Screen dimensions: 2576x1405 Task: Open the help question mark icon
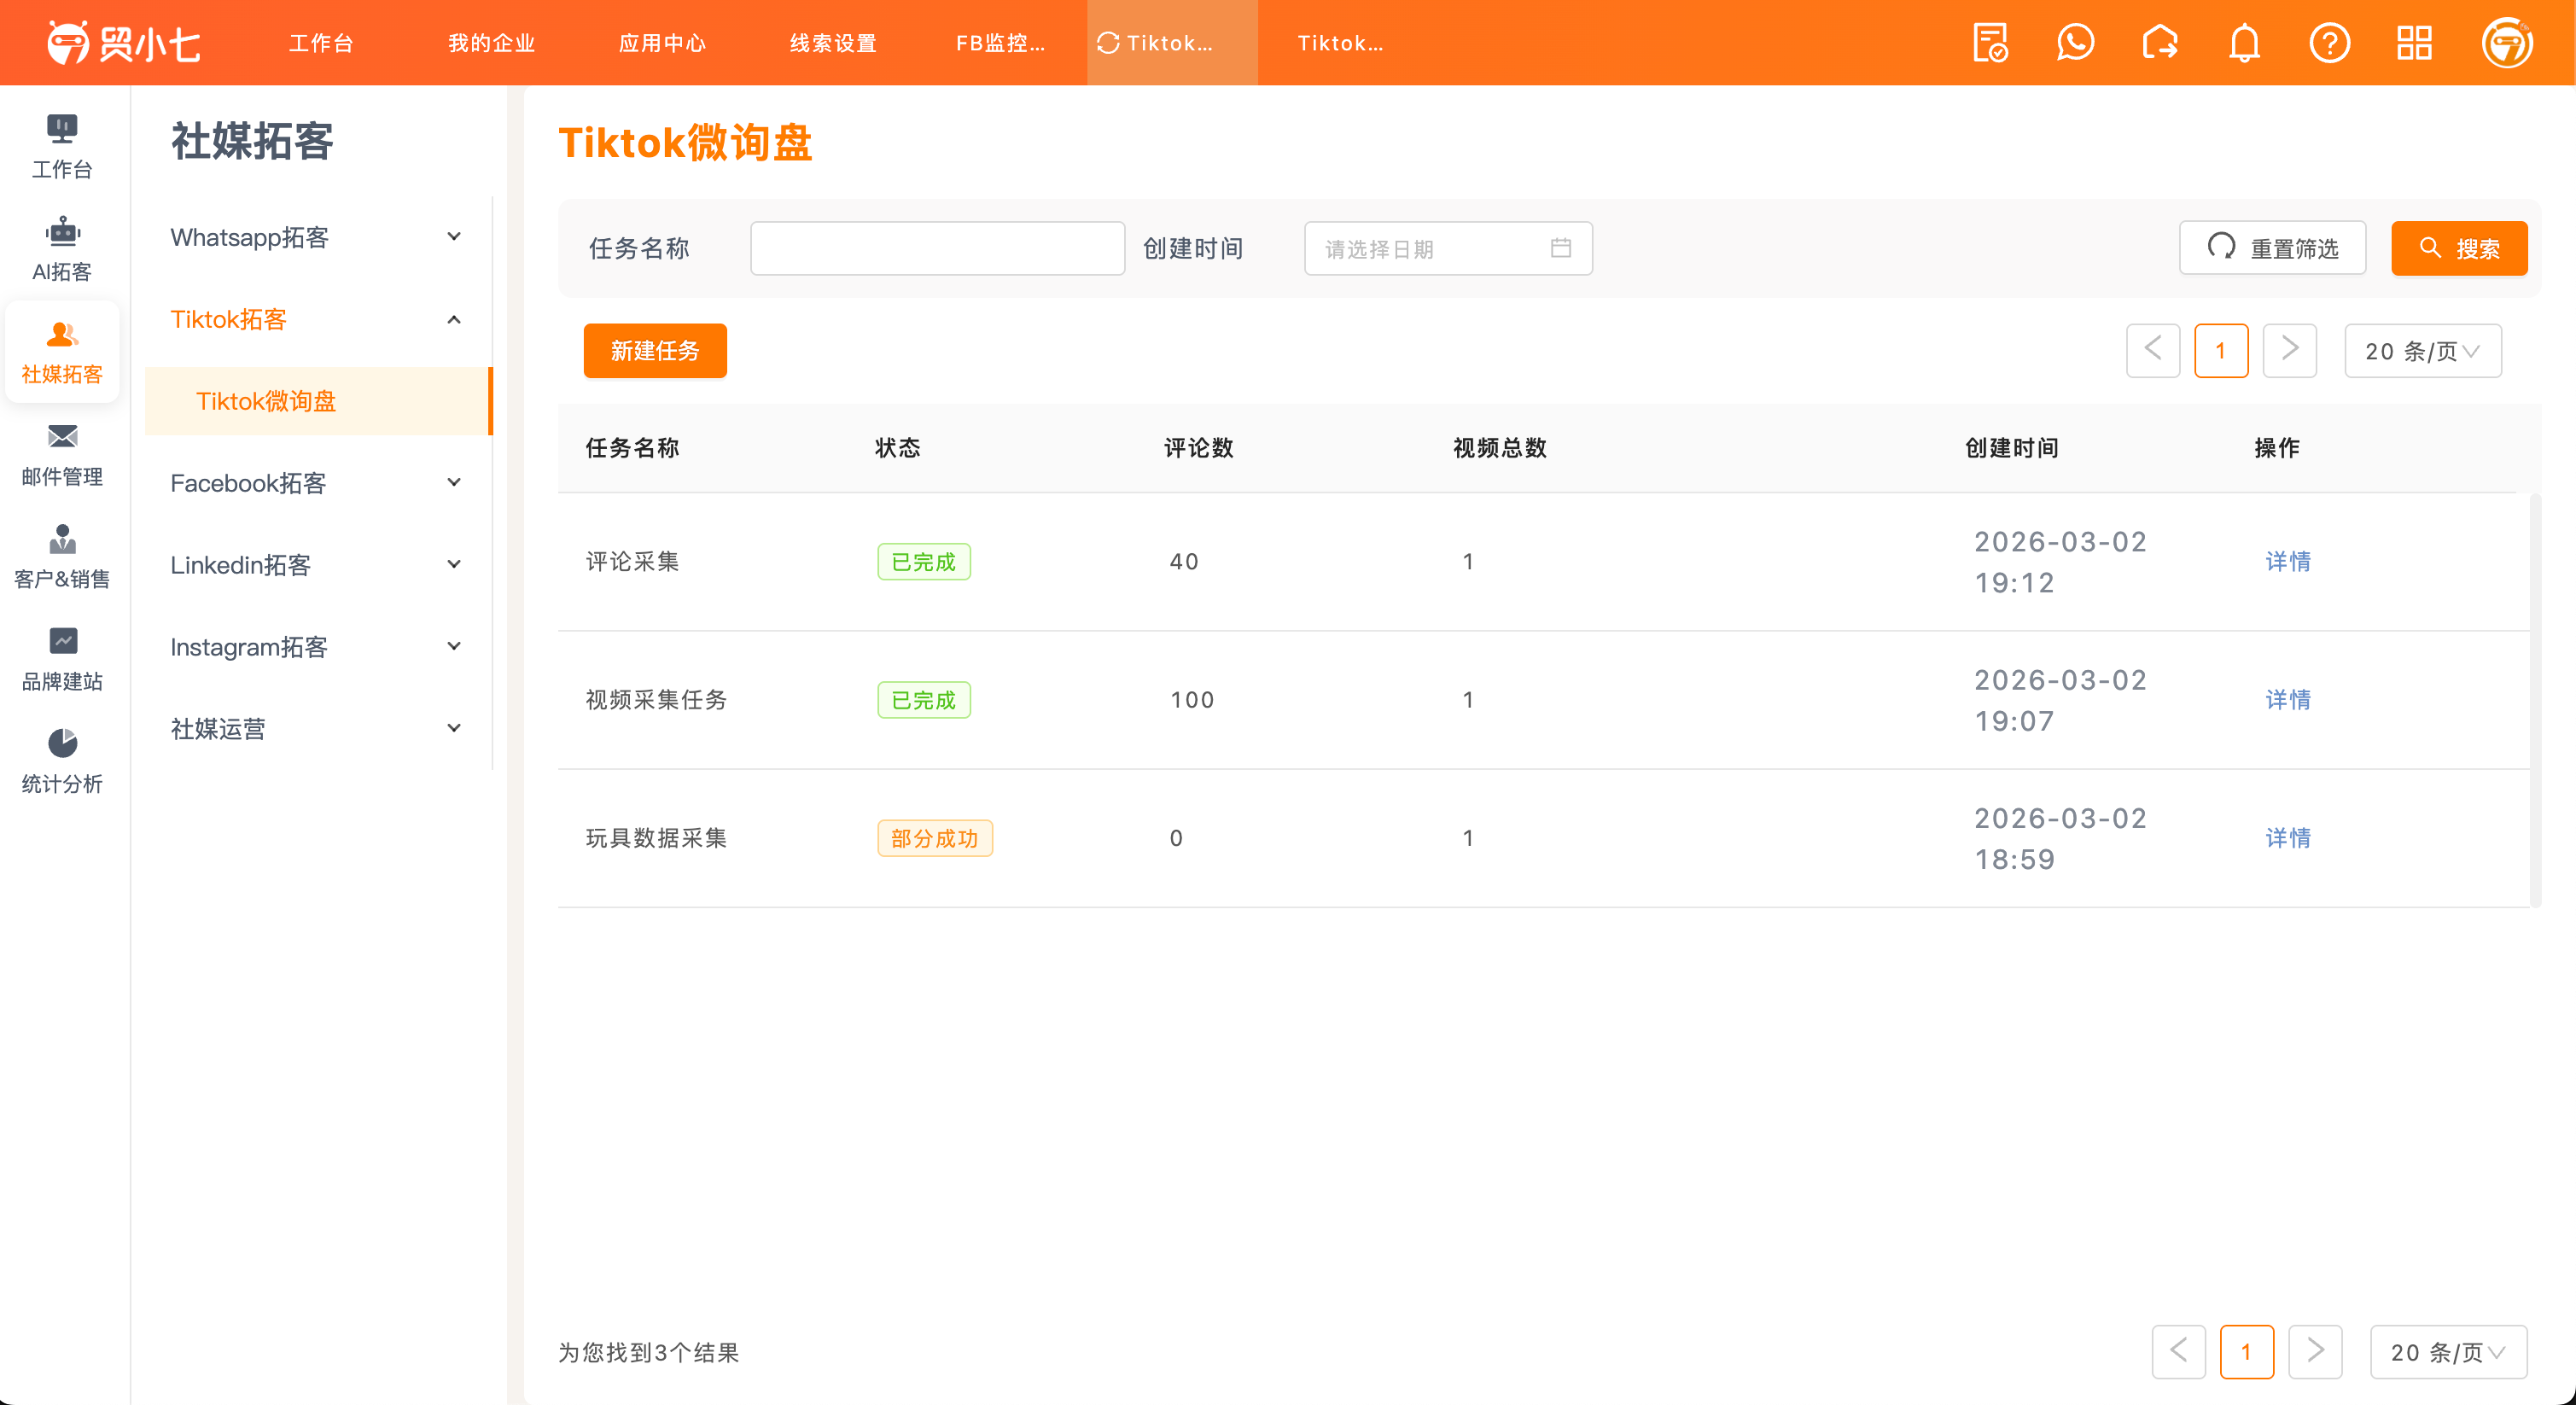click(x=2329, y=43)
